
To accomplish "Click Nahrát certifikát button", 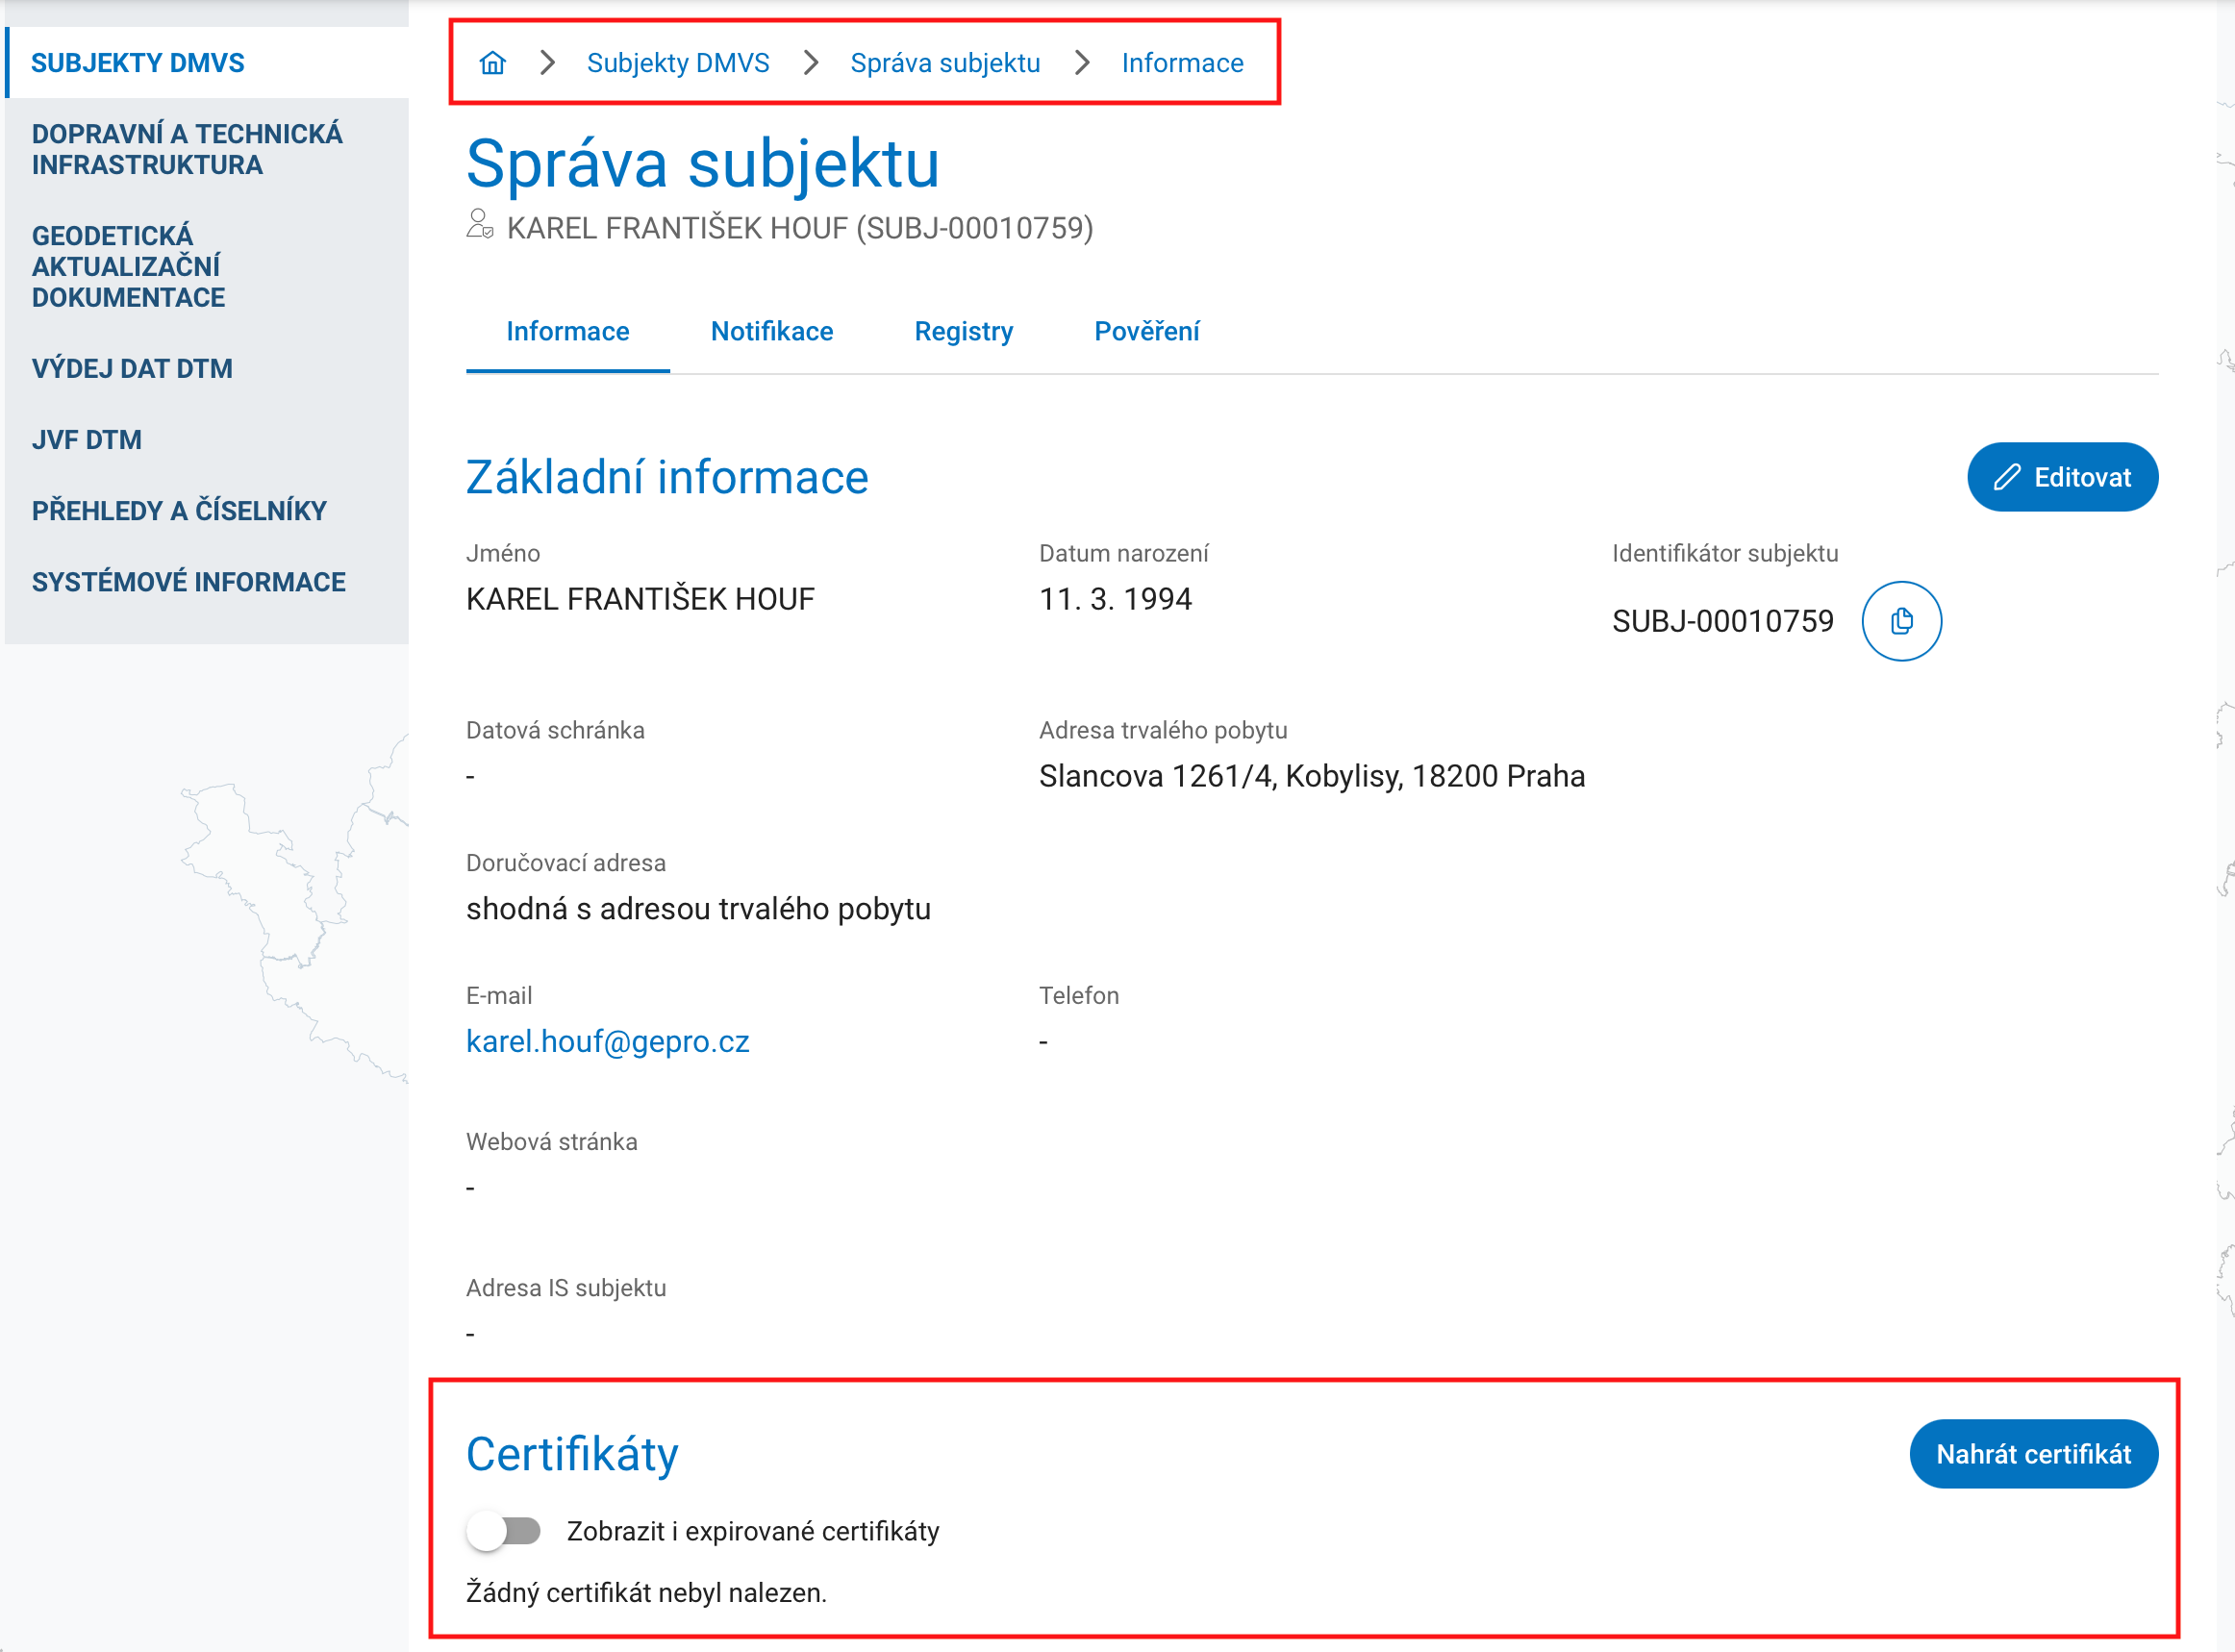I will point(2033,1454).
